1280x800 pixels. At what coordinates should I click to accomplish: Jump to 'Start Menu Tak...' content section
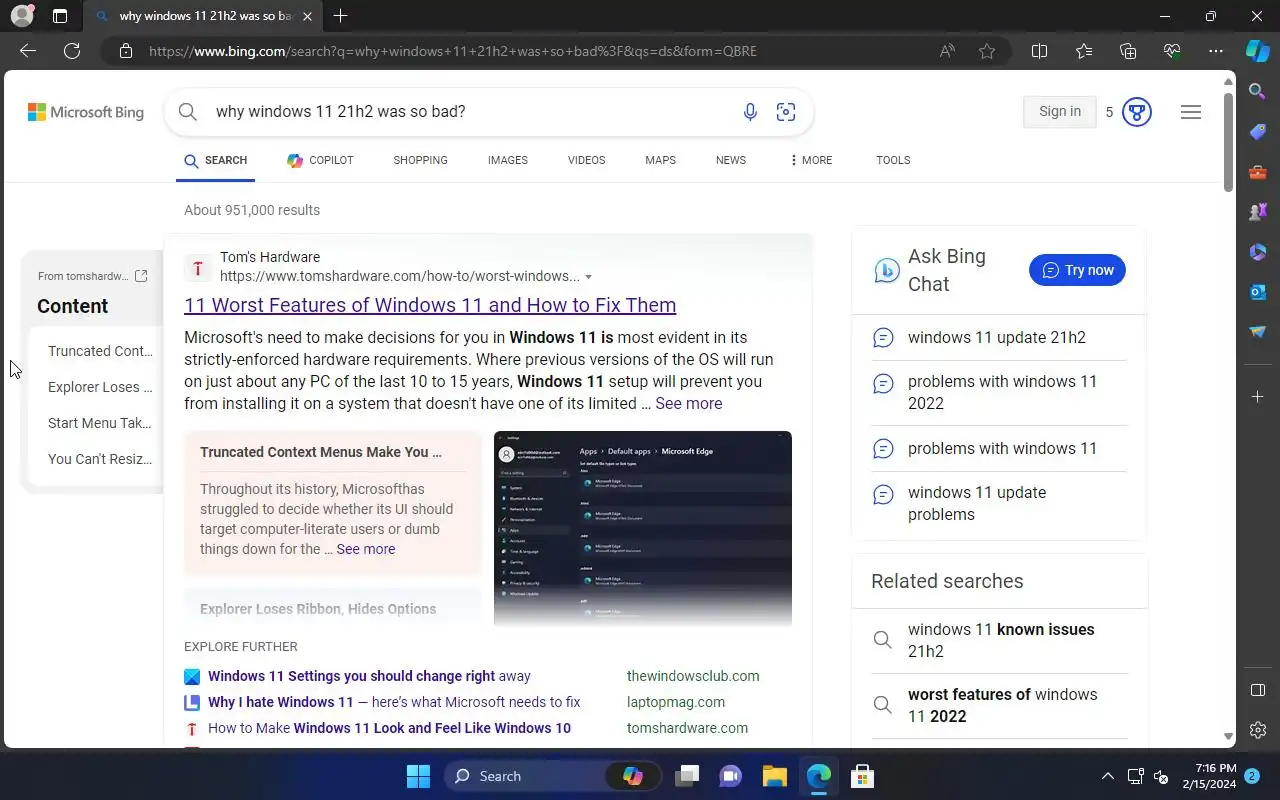click(100, 423)
